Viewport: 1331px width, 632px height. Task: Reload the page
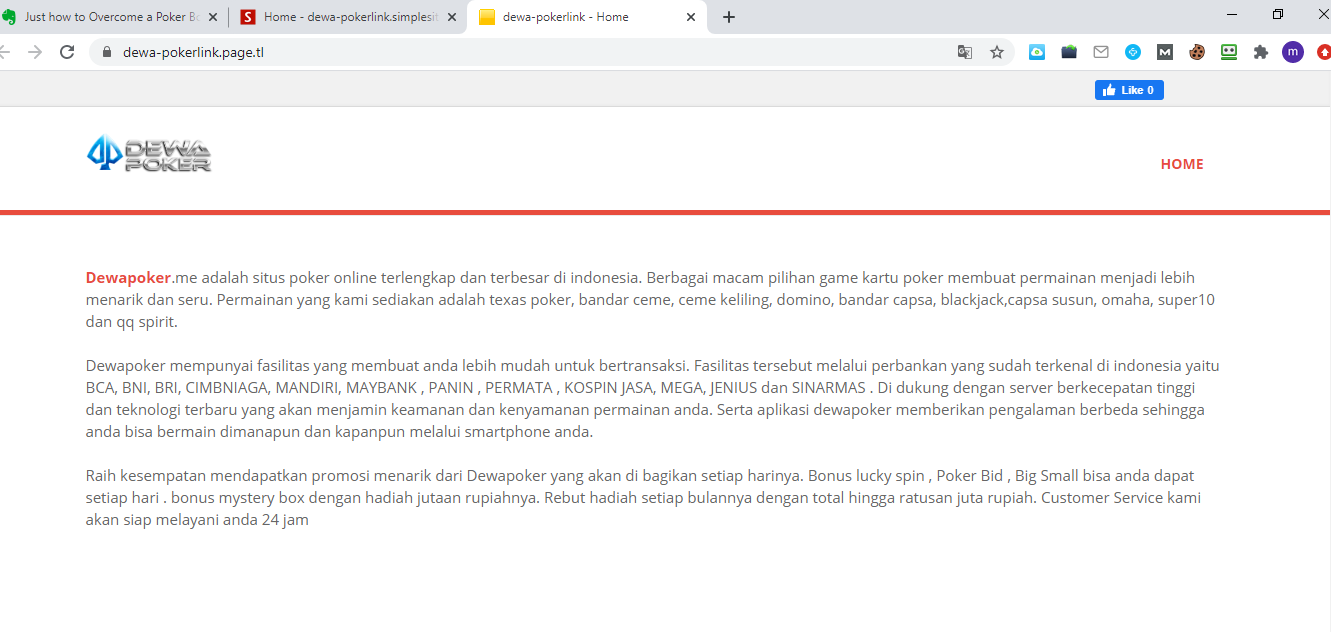pyautogui.click(x=67, y=52)
